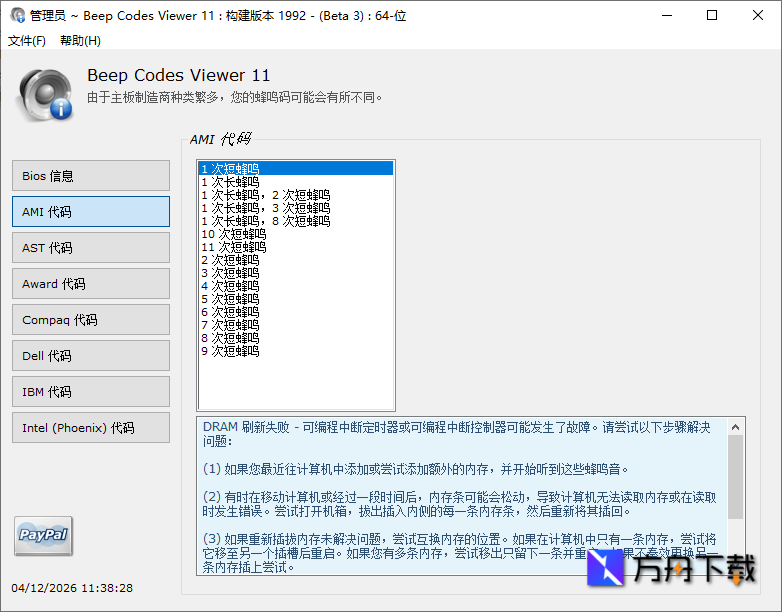Choose 1 次长蜂鸣, 8 次短蜂鸣
Screen dimensions: 782x612
pyautogui.click(x=296, y=220)
